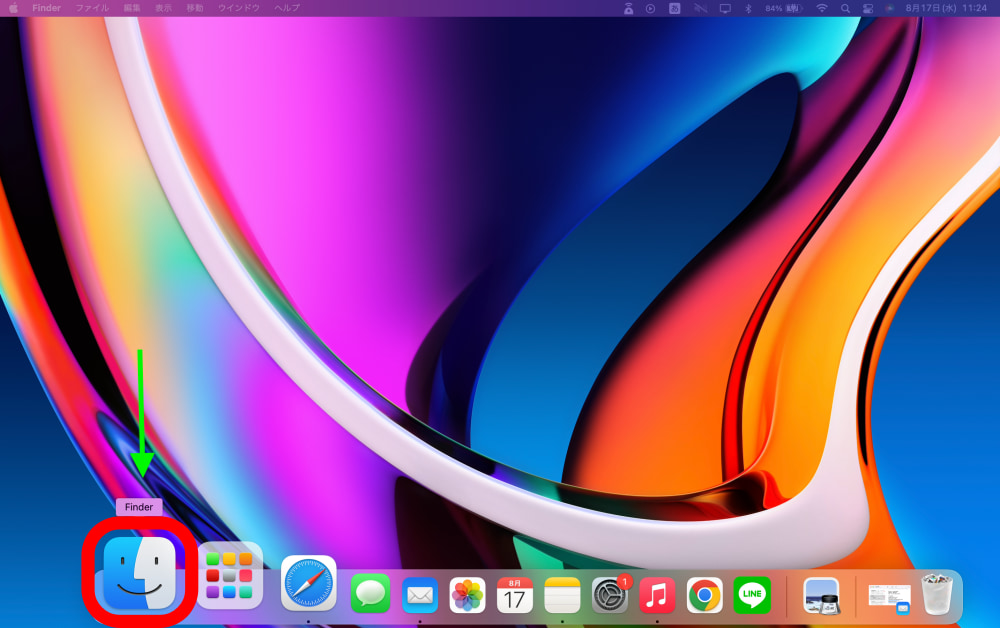
Task: Open the LINE app
Action: click(x=752, y=595)
